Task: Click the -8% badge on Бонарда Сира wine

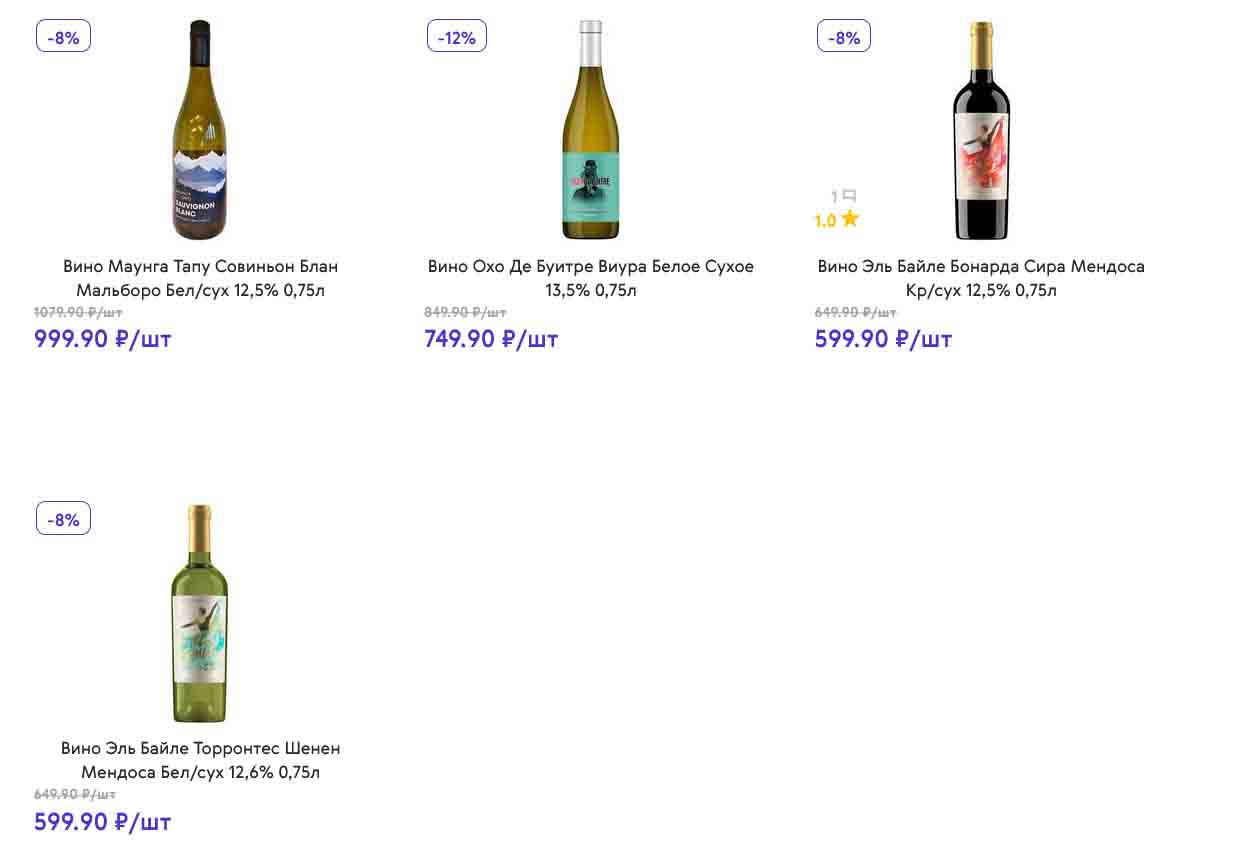Action: pyautogui.click(x=844, y=37)
